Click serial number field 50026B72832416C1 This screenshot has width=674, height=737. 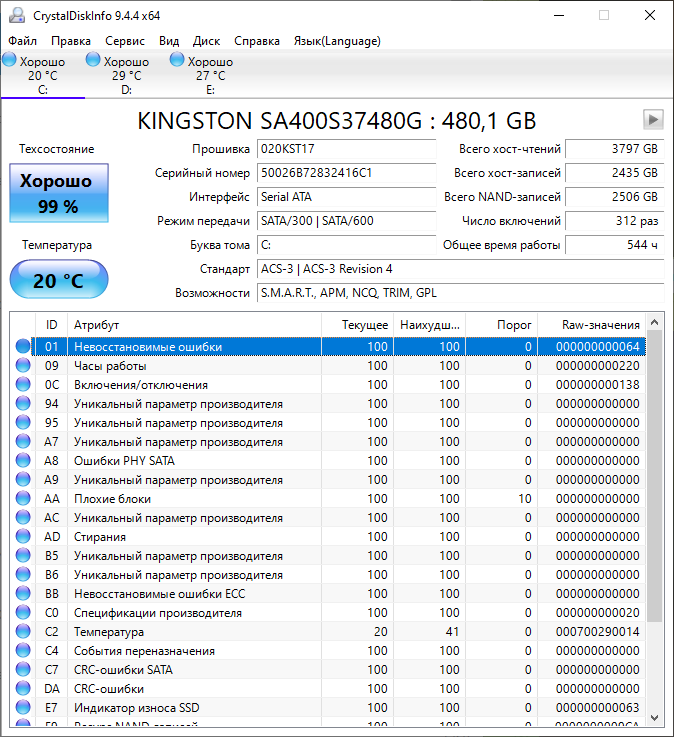point(346,173)
